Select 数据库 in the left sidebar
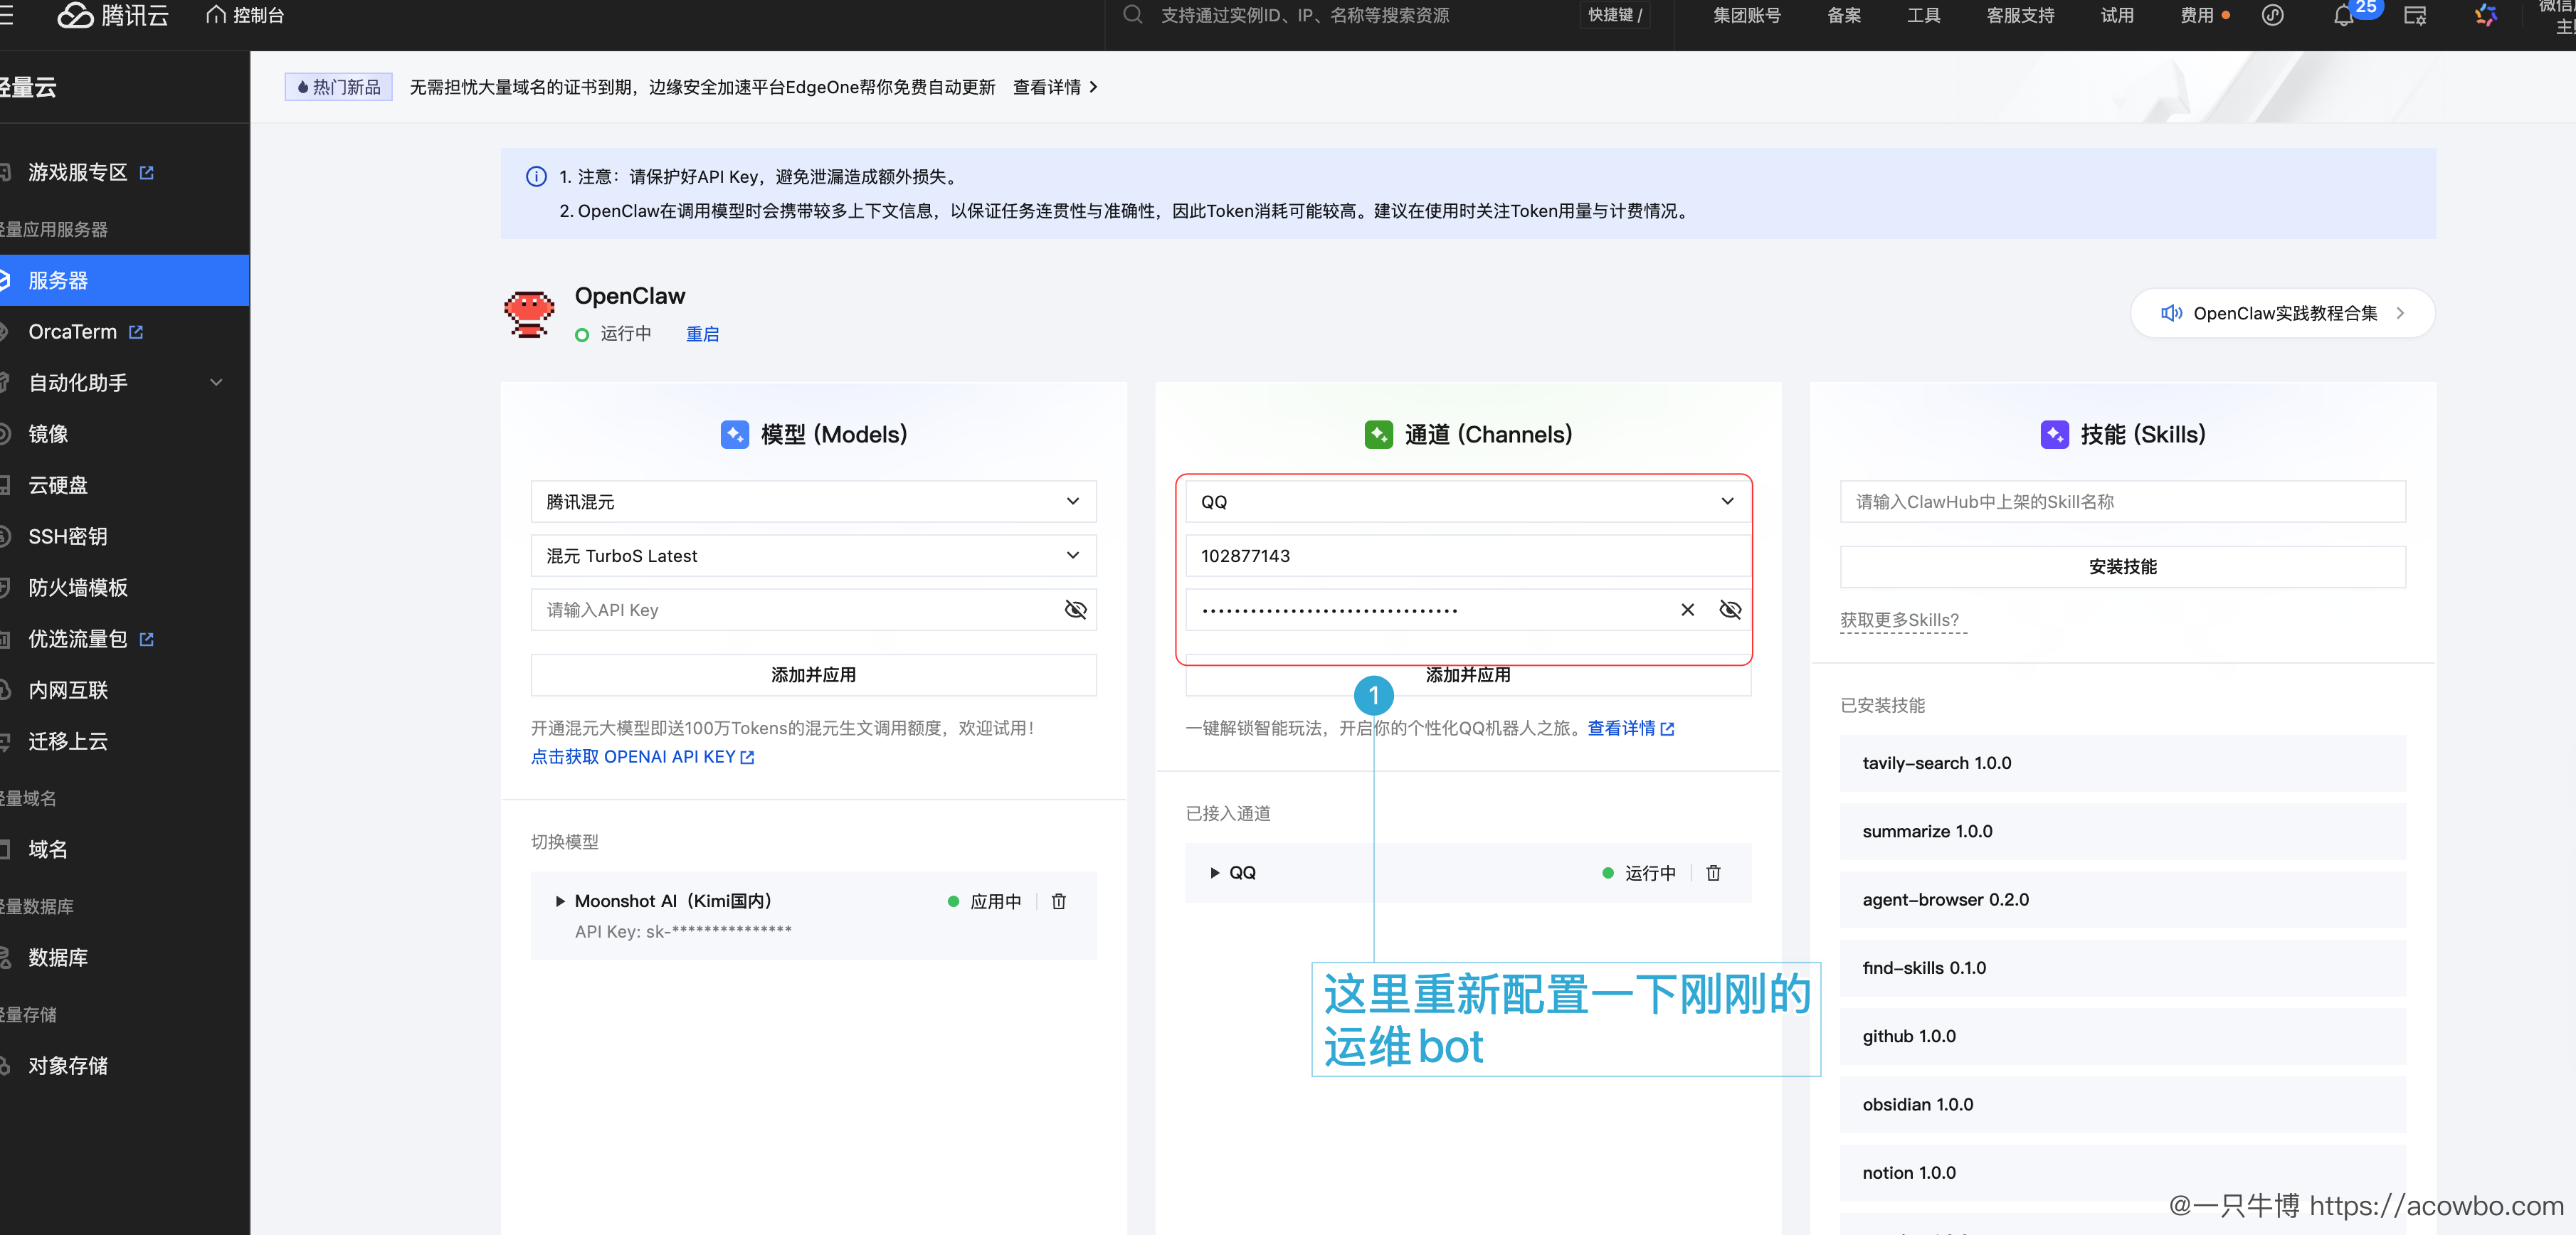This screenshot has height=1235, width=2576. 58,957
